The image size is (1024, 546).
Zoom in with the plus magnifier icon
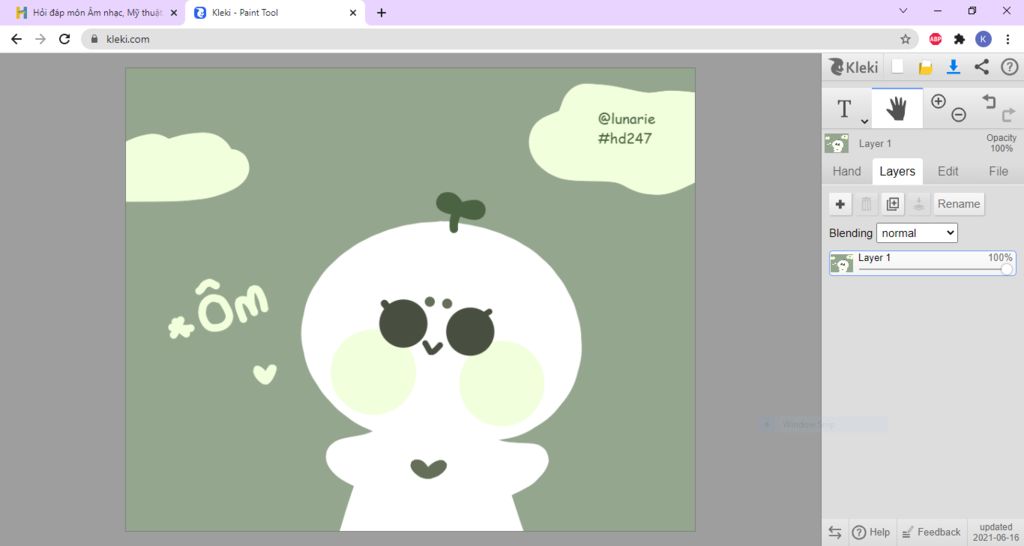(938, 101)
